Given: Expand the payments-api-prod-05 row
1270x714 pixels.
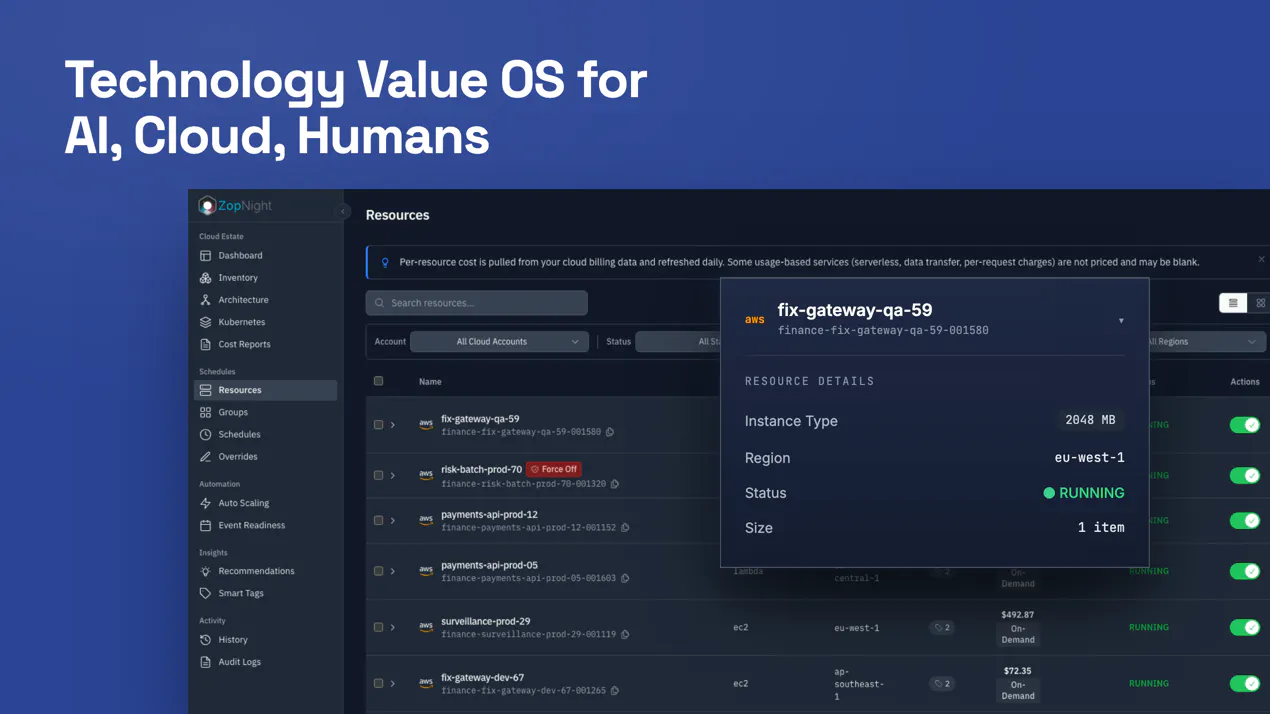Looking at the screenshot, I should (393, 571).
